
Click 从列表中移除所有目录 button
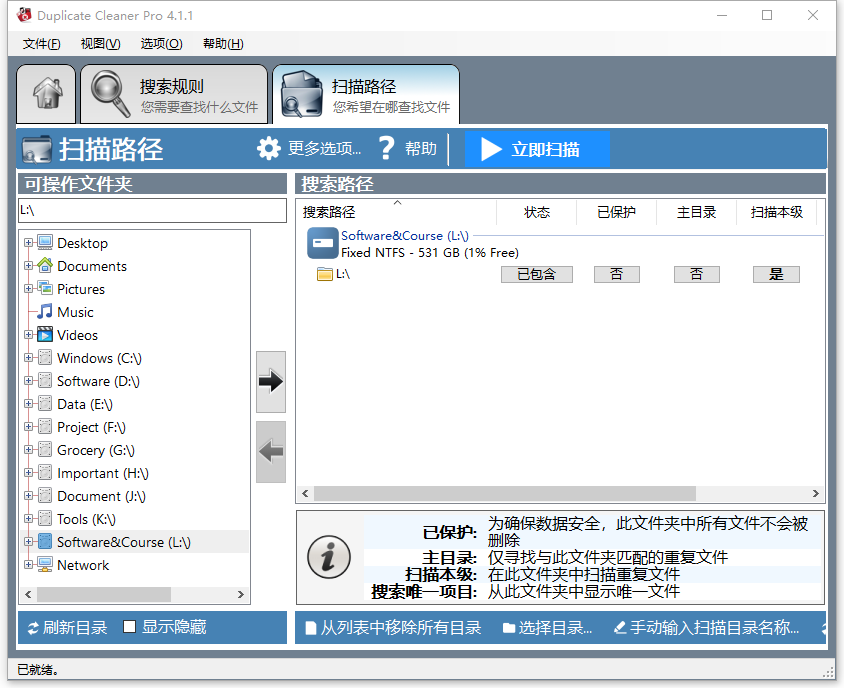[393, 627]
